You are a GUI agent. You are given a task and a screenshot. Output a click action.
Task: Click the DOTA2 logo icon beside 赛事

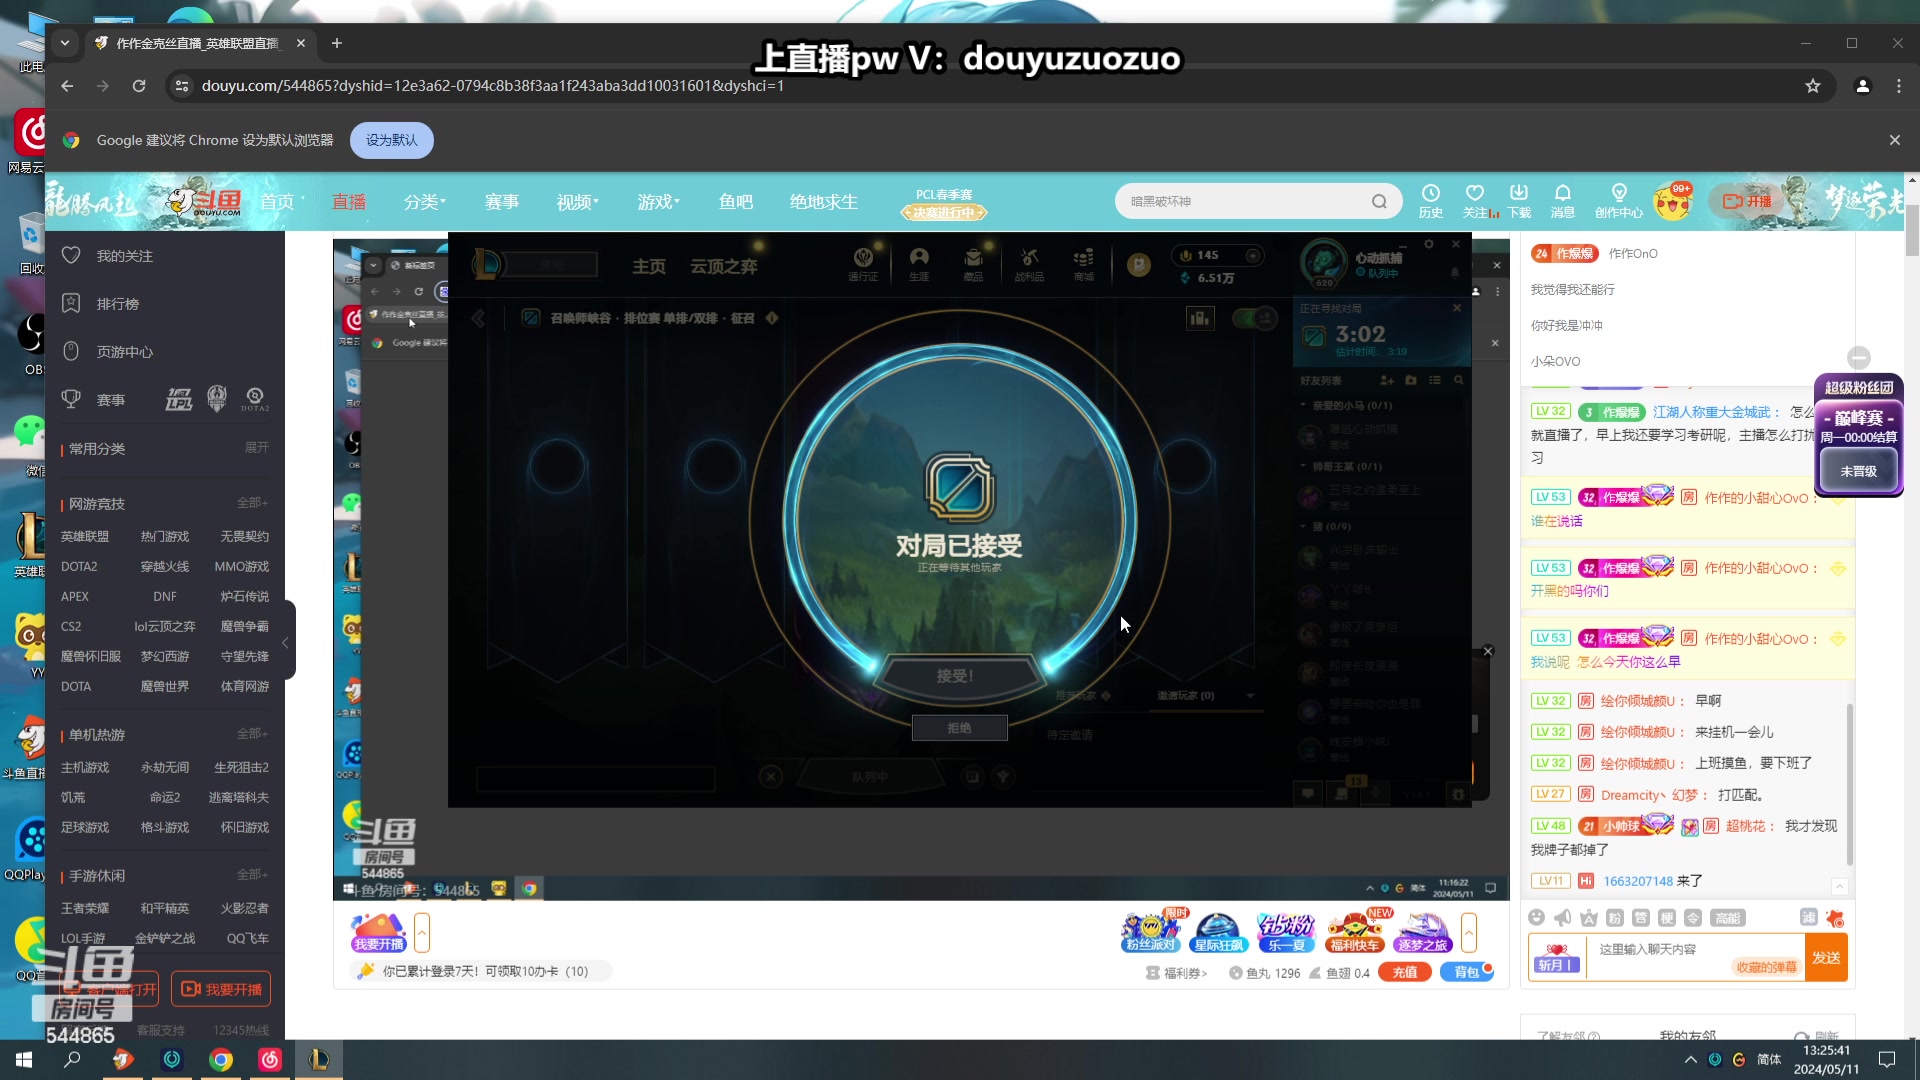pos(254,400)
